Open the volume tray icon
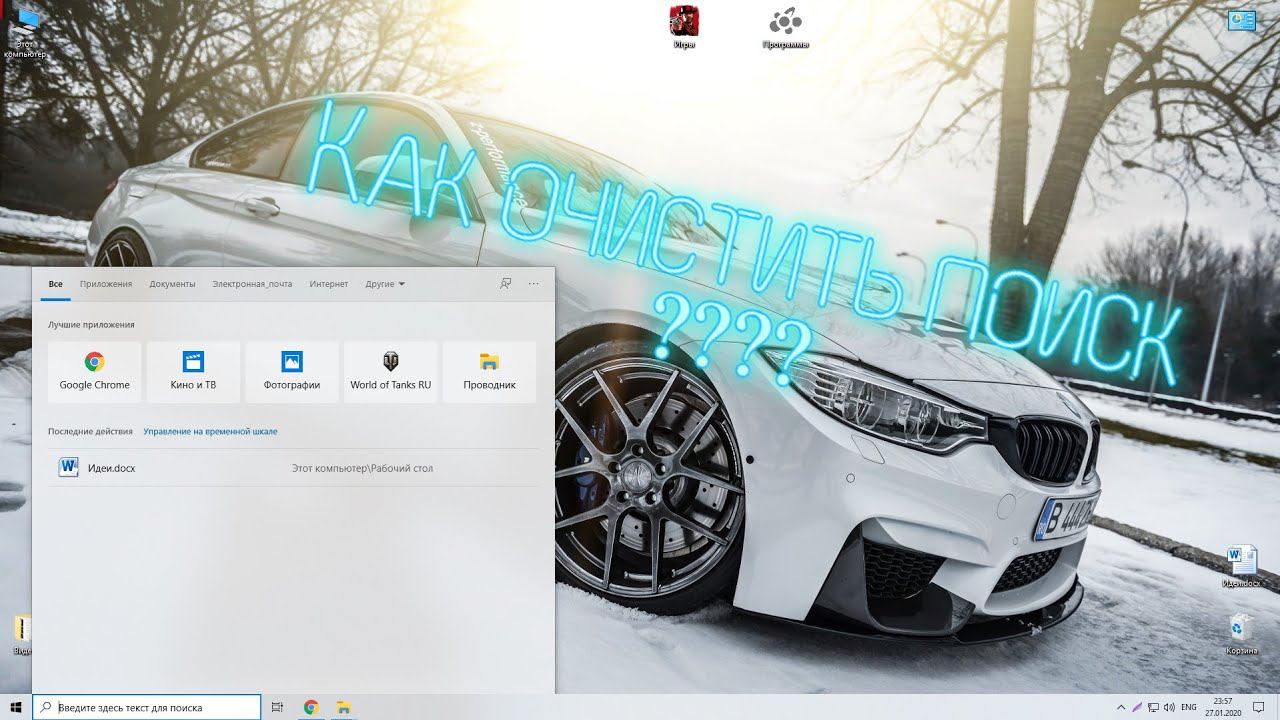 point(1169,707)
